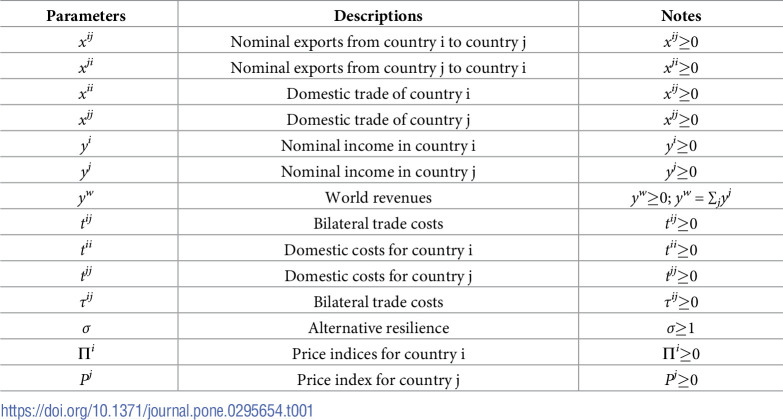
Task: Click 'Domestic trade of country i' cell
Action: 378,94
